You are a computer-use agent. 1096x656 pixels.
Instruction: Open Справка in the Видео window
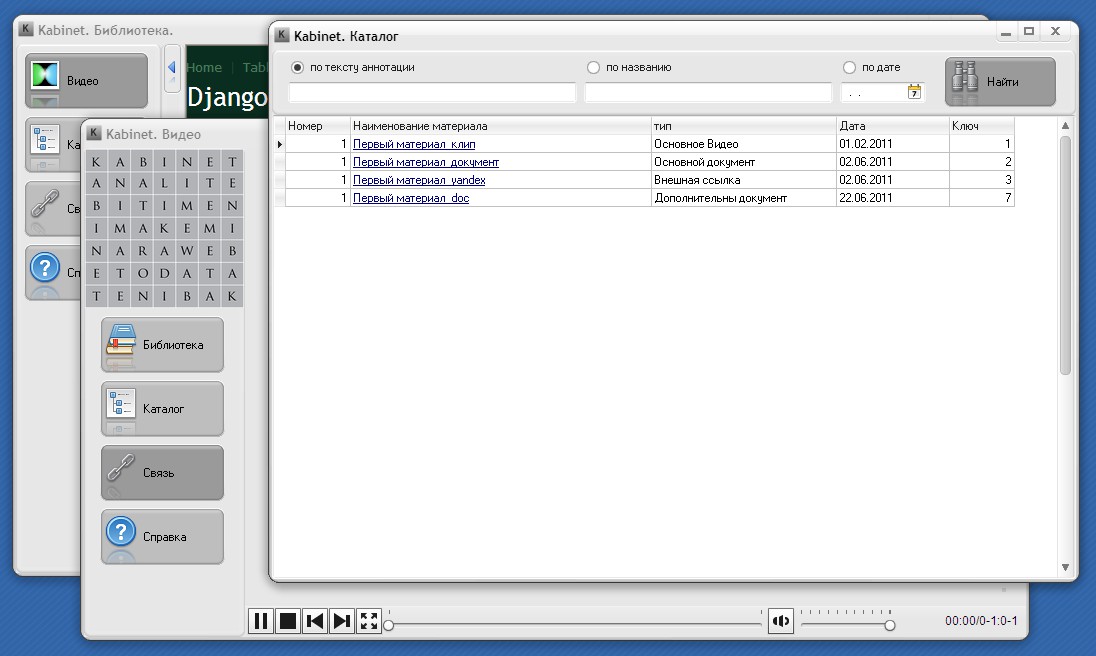162,537
